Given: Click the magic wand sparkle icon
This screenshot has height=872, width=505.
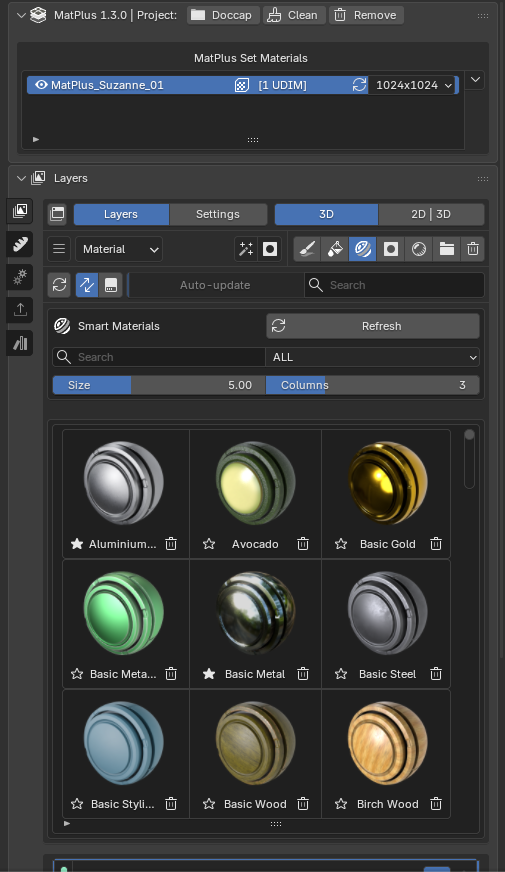Looking at the screenshot, I should click(x=246, y=249).
